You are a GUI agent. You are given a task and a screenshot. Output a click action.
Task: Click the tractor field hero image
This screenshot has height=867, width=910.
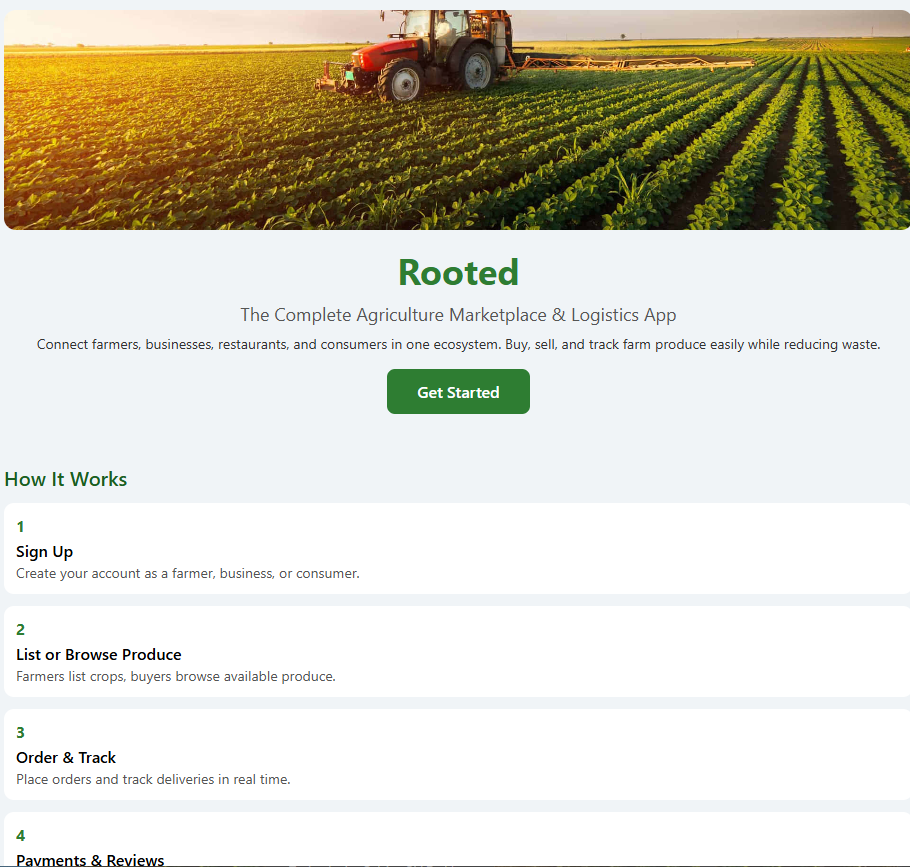pyautogui.click(x=457, y=120)
